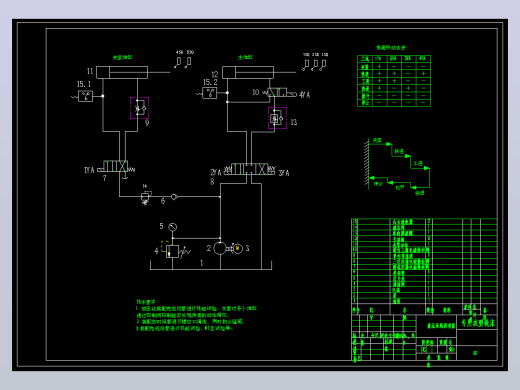Select the electric motor symbol labeled 3

click(x=237, y=248)
